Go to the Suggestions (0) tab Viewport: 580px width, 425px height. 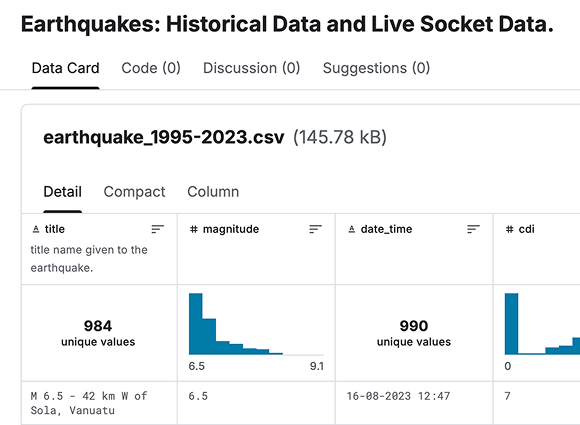coord(376,68)
